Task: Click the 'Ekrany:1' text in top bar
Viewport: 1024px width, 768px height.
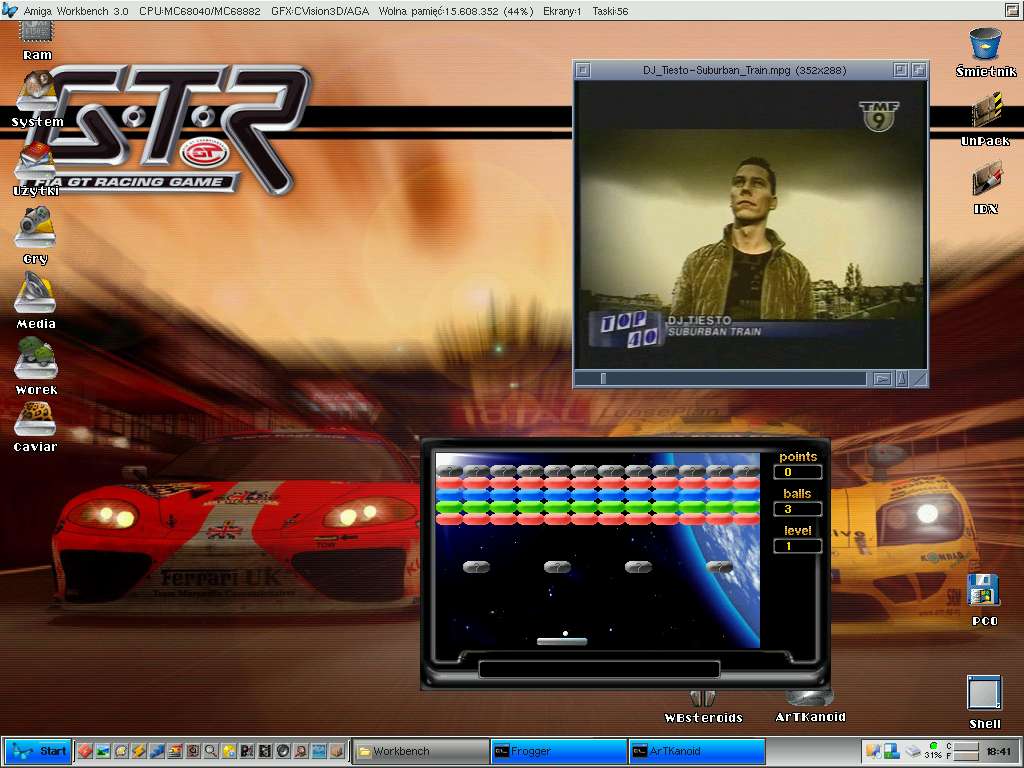Action: point(562,11)
